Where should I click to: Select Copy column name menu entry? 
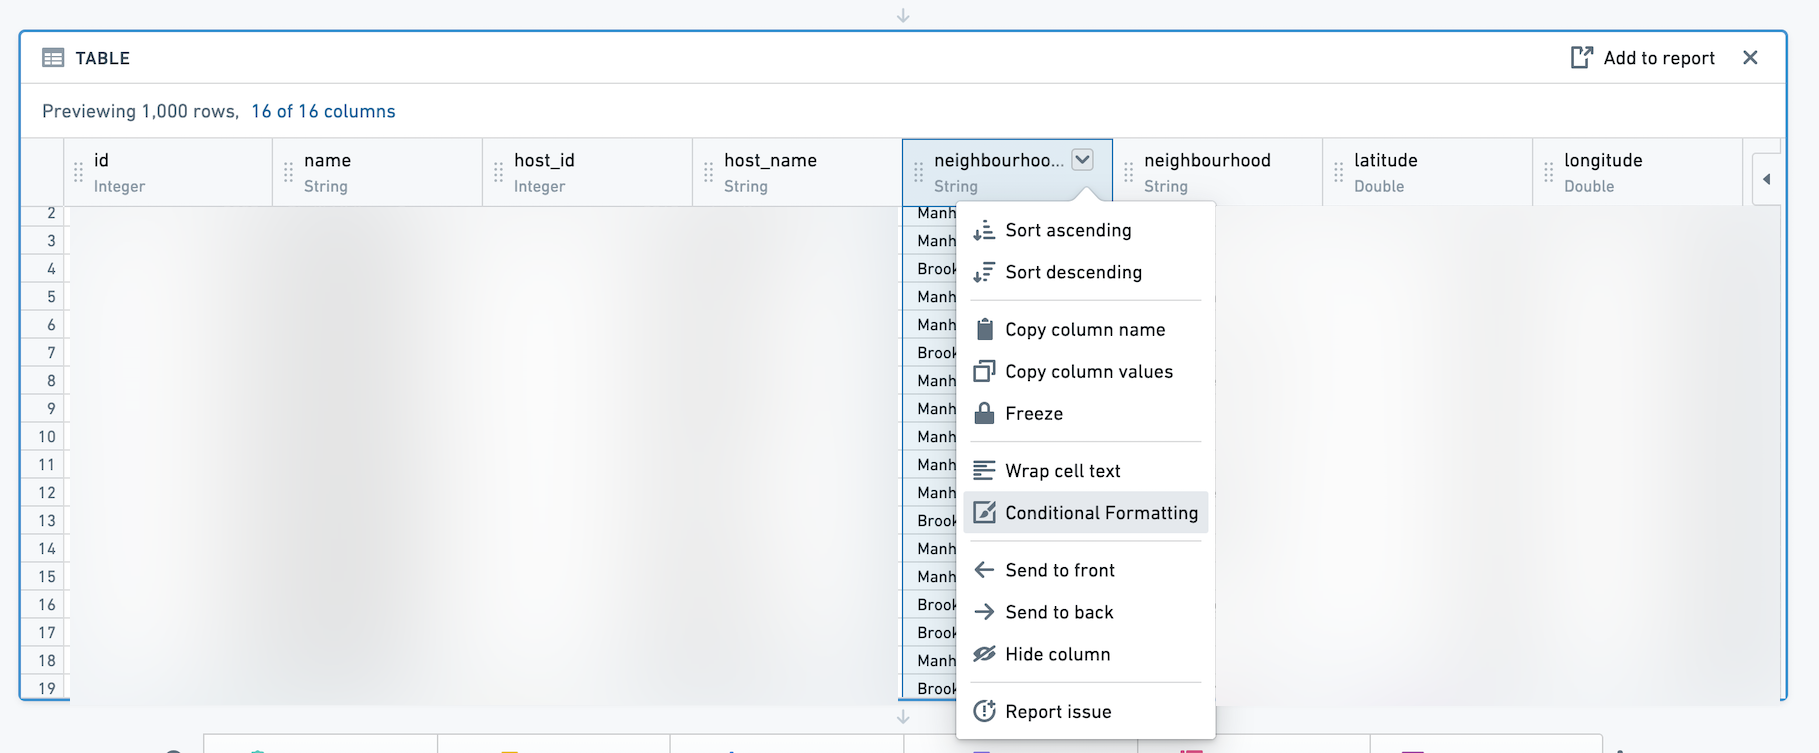(1086, 329)
